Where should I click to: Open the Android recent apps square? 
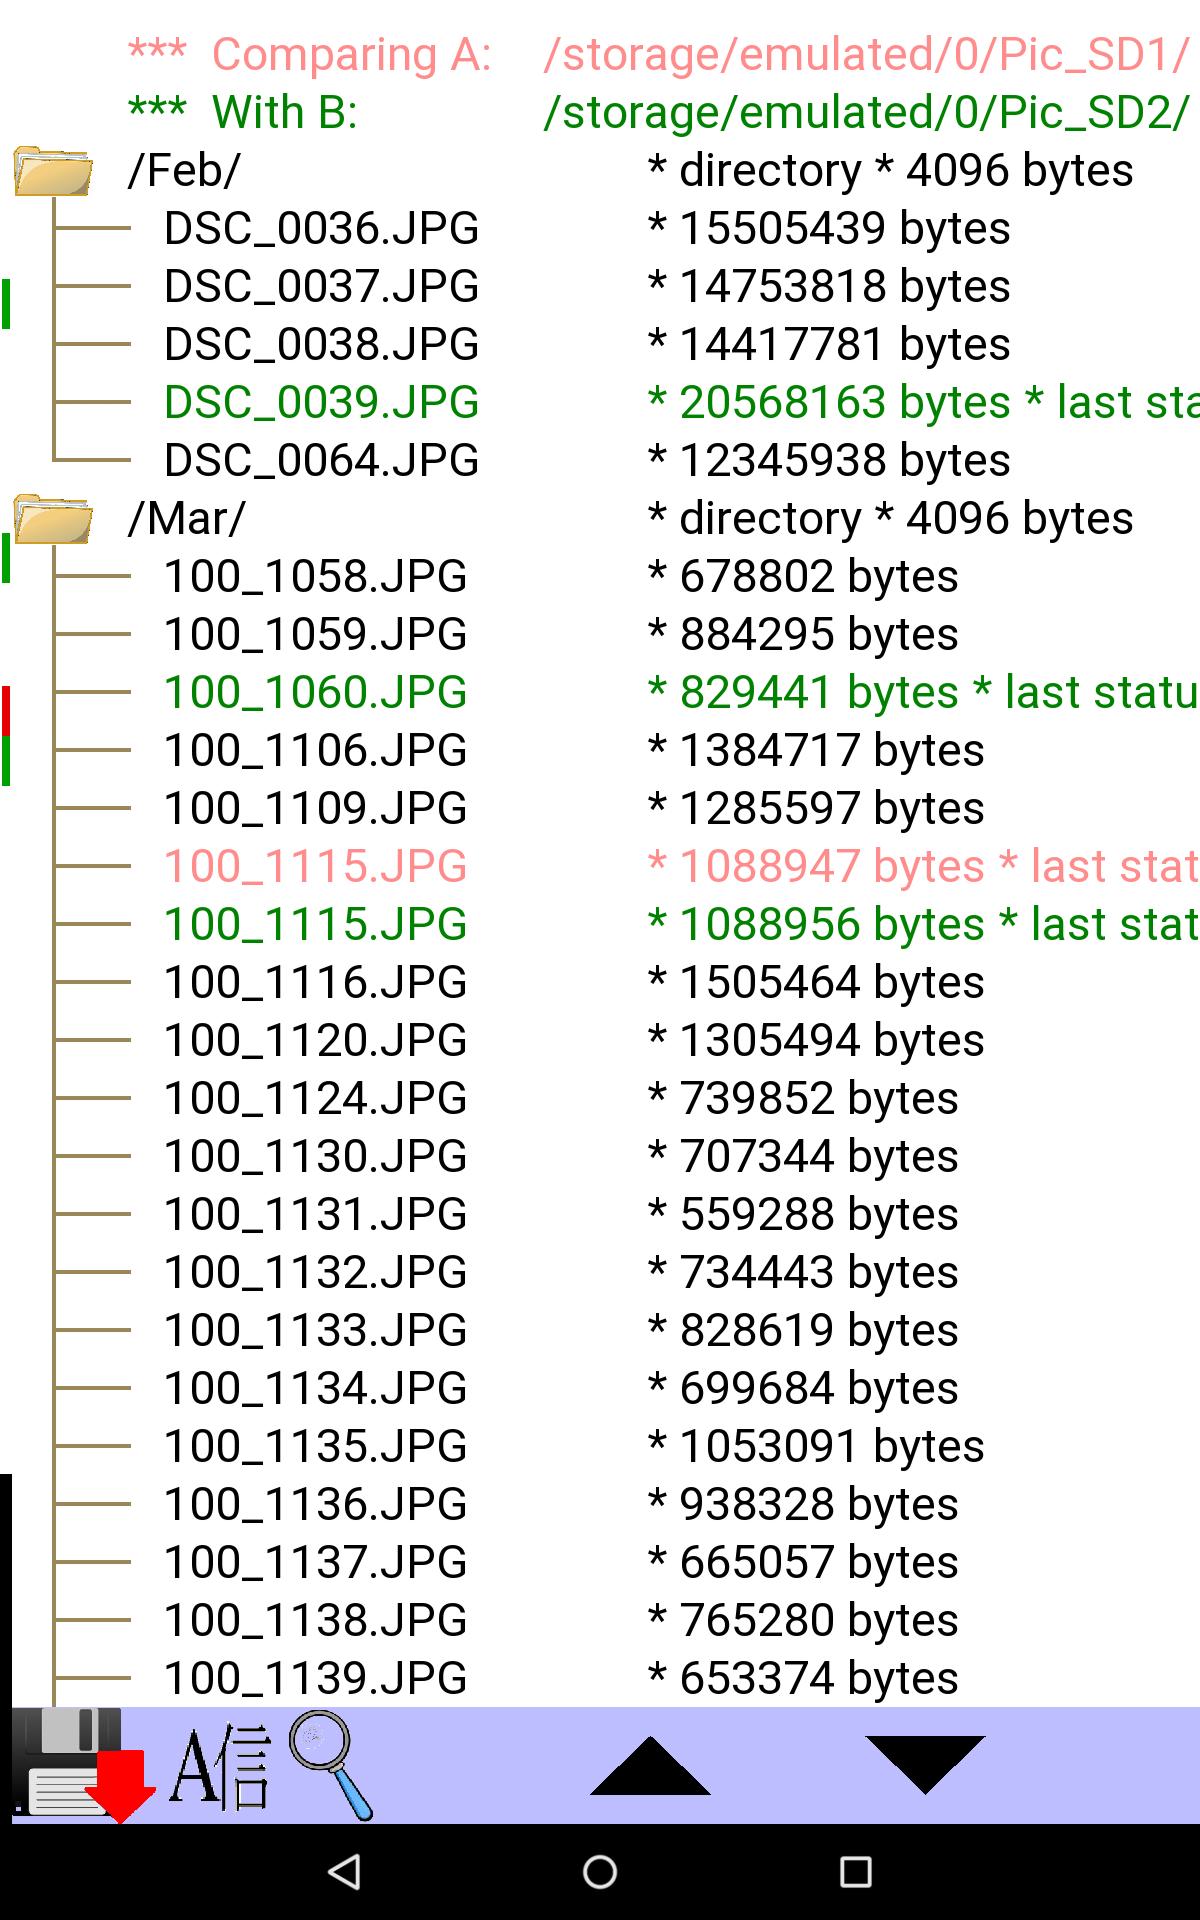click(855, 1871)
